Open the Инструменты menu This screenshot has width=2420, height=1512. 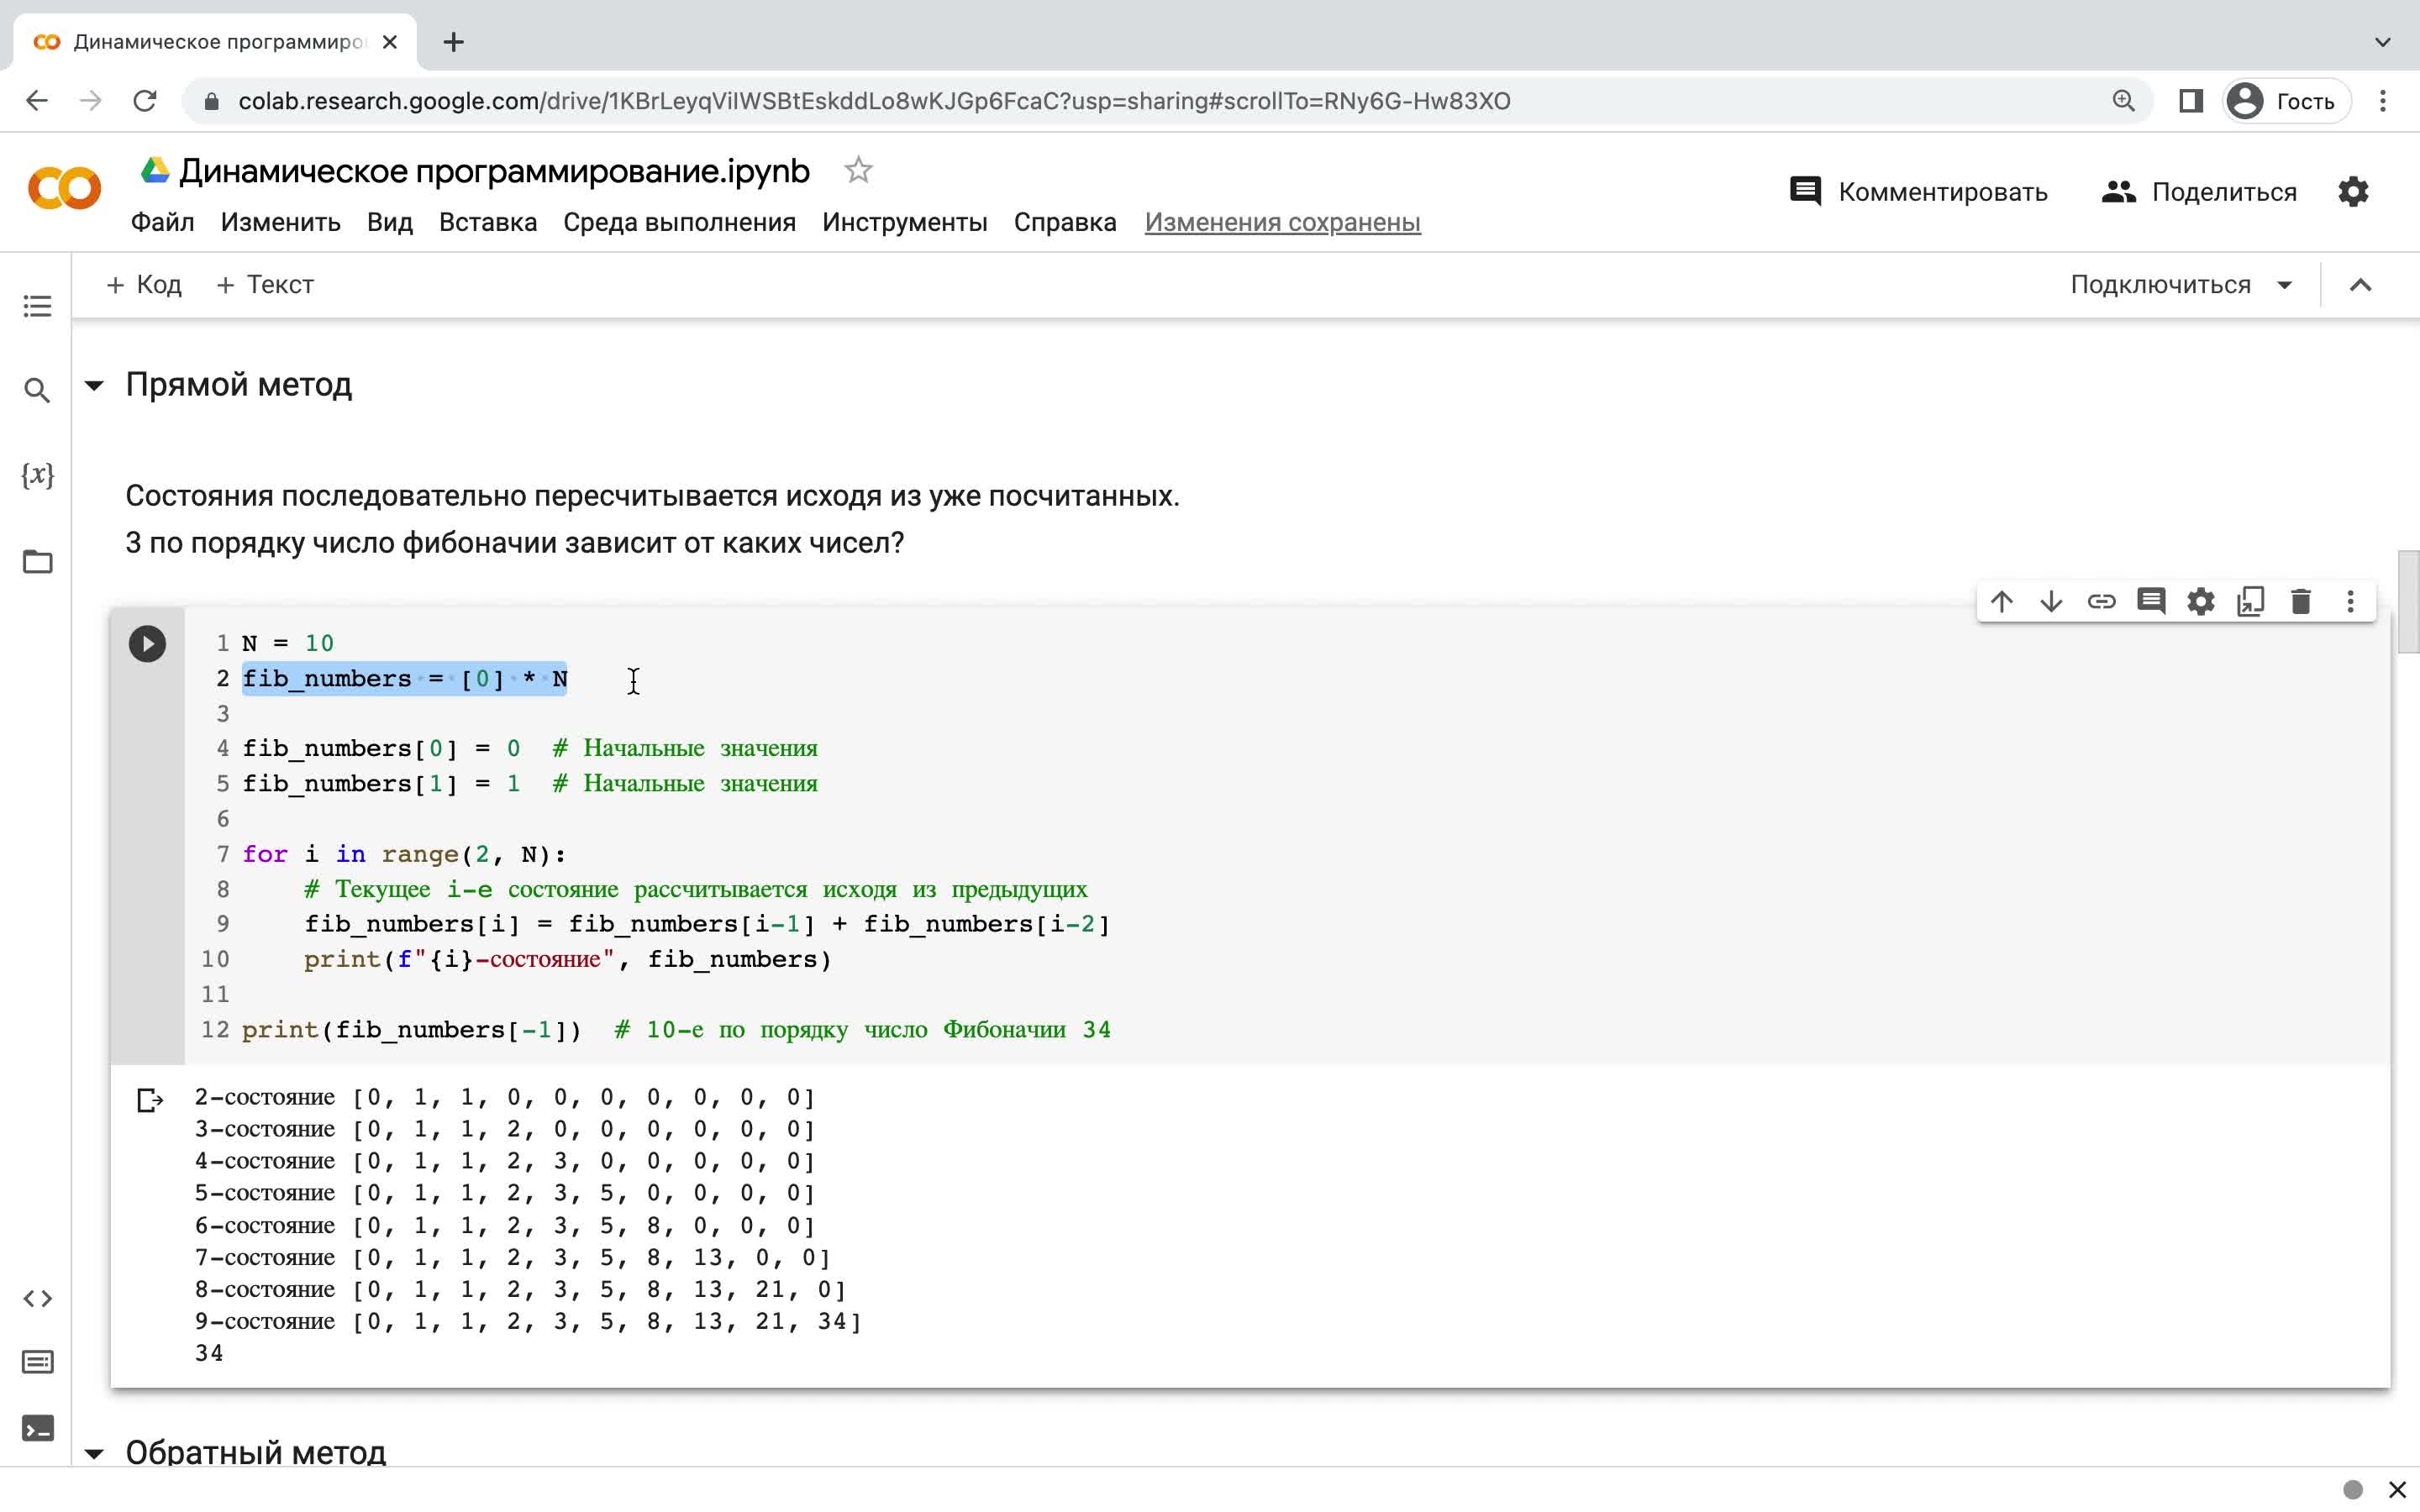904,222
